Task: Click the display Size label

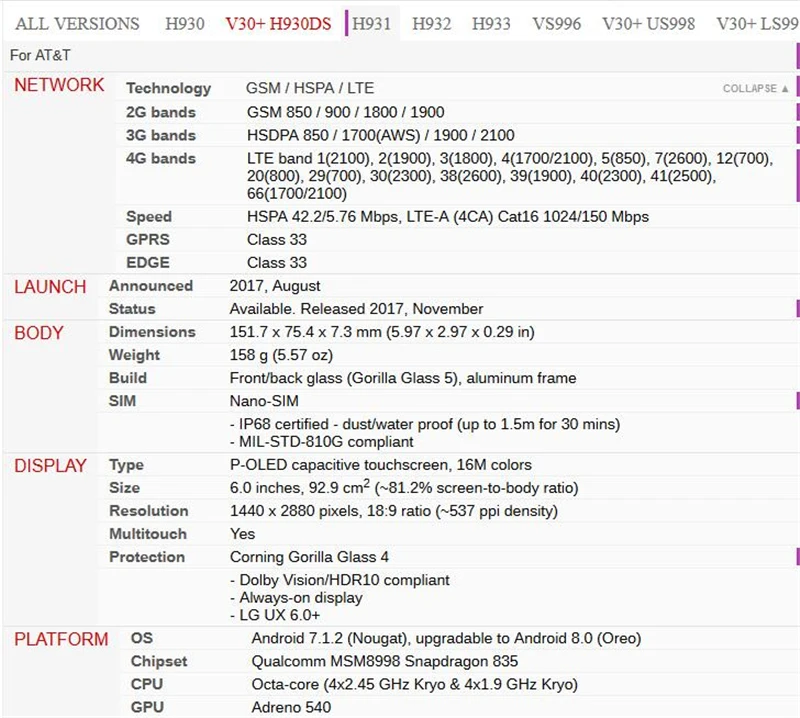Action: click(x=124, y=488)
